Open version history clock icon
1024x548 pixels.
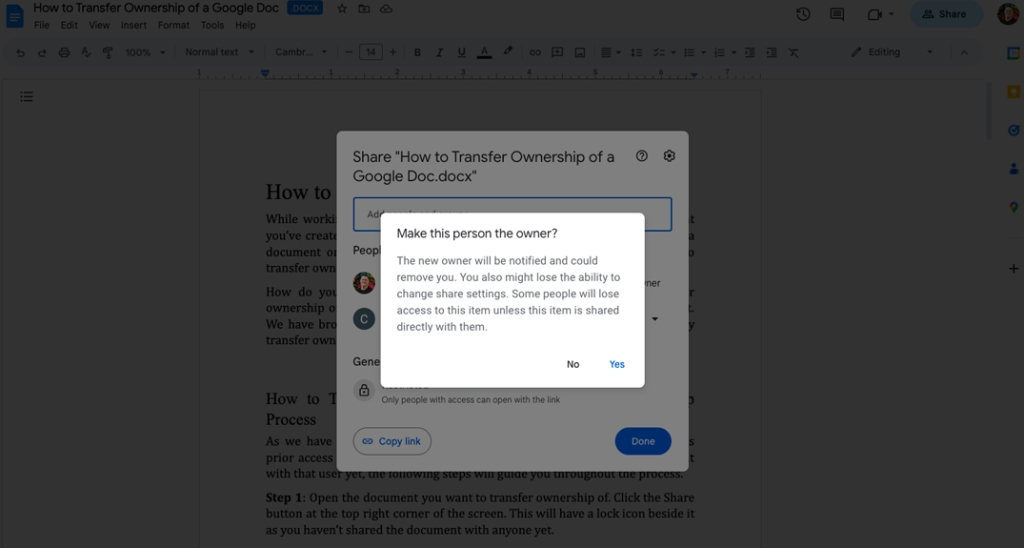pyautogui.click(x=803, y=14)
